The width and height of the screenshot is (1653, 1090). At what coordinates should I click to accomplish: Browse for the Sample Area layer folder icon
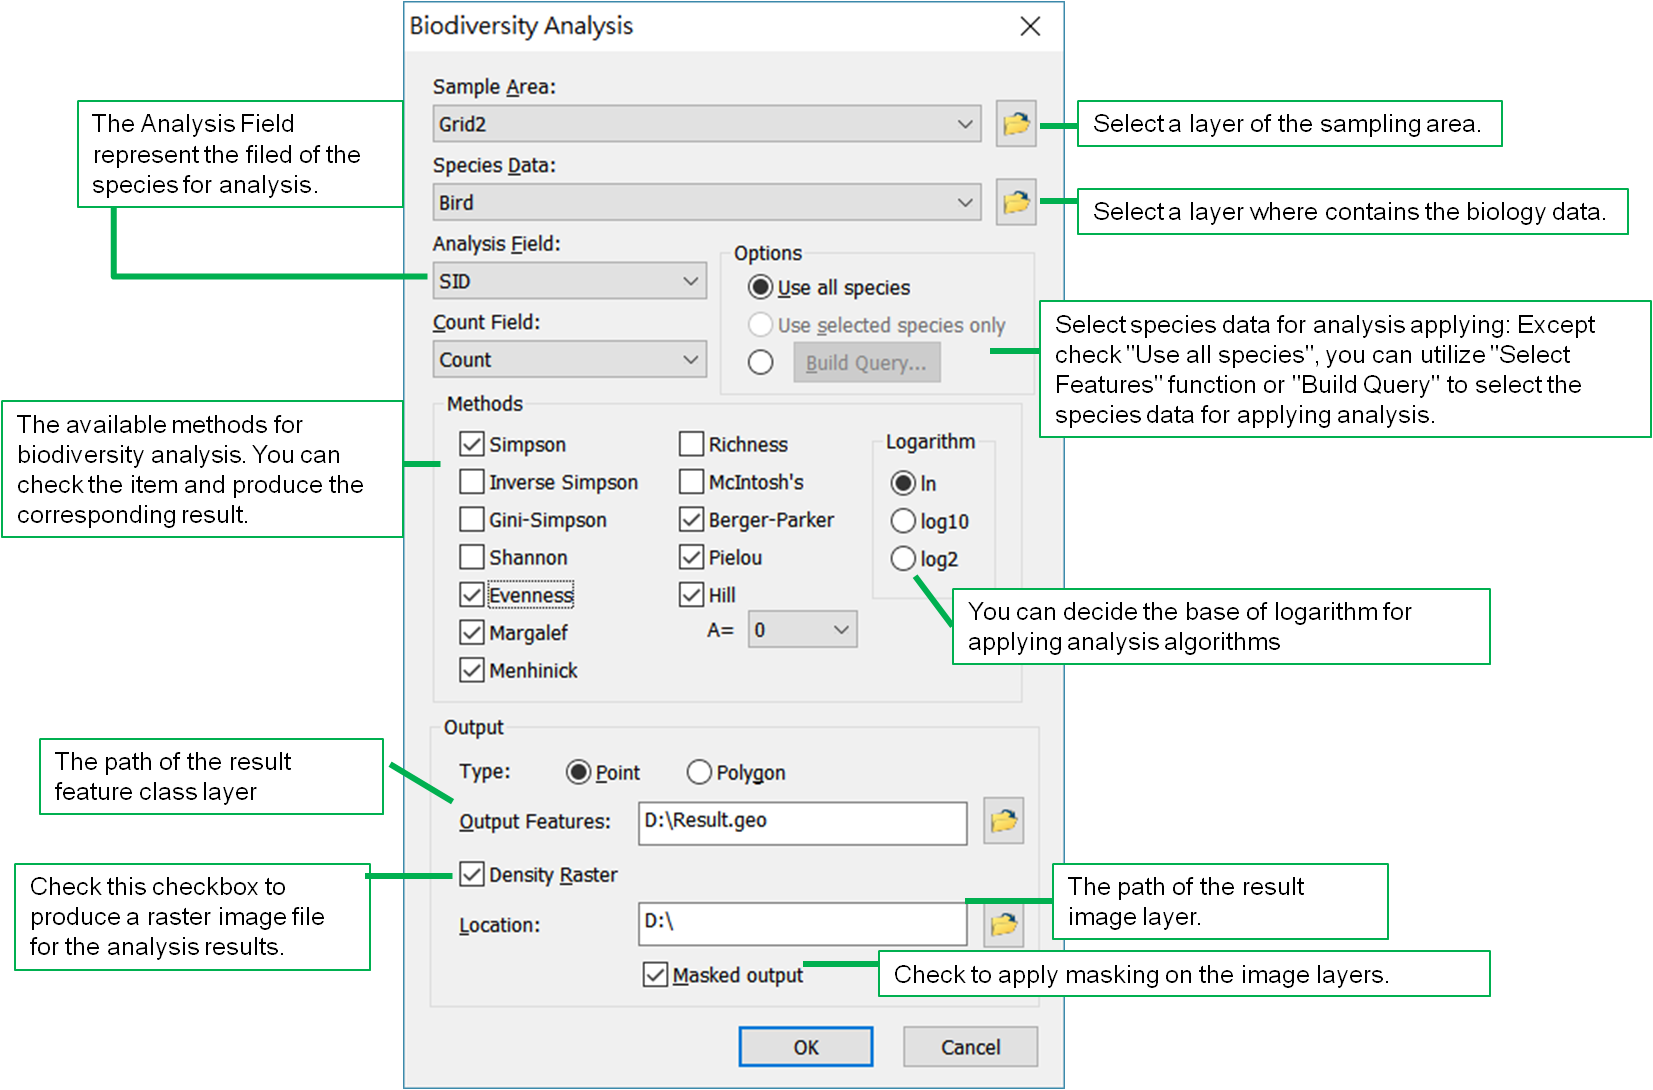click(1015, 124)
